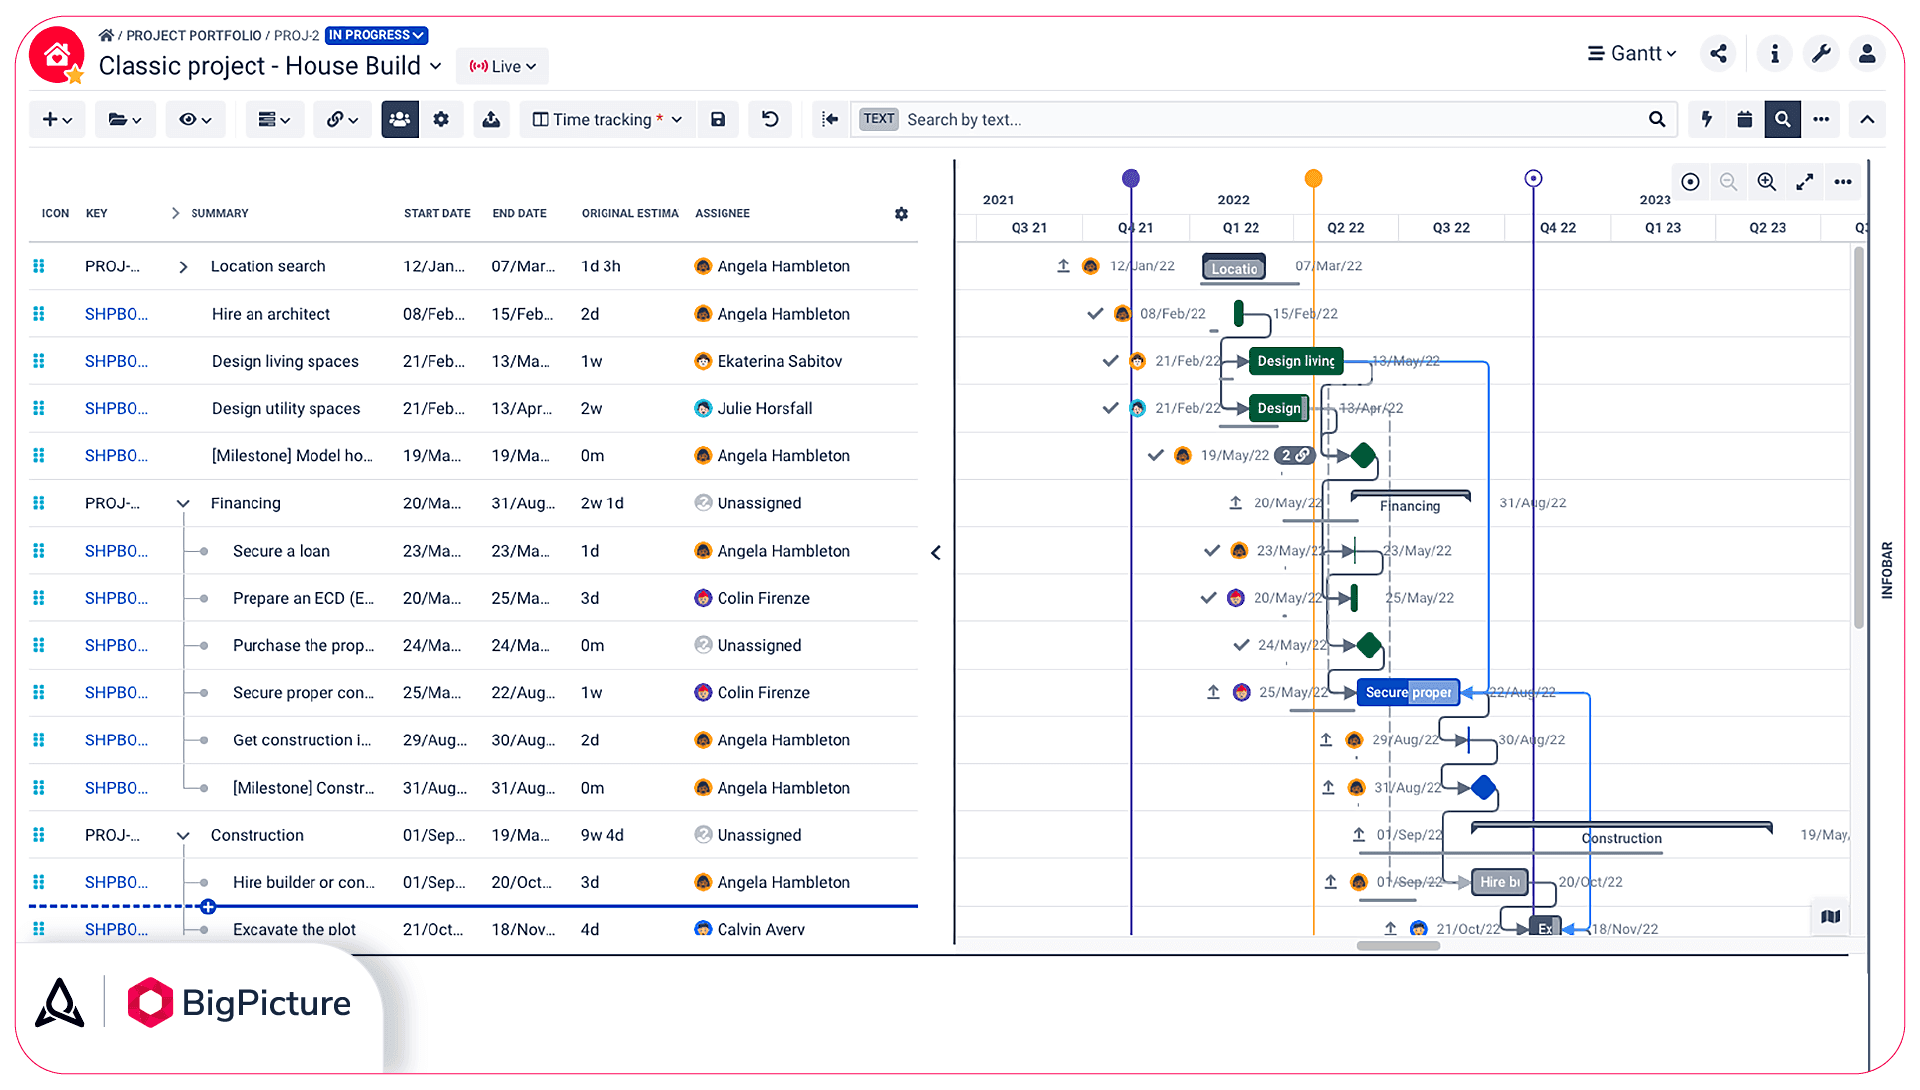Zoom out the Gantt timeline
The image size is (1920, 1090).
click(1728, 182)
